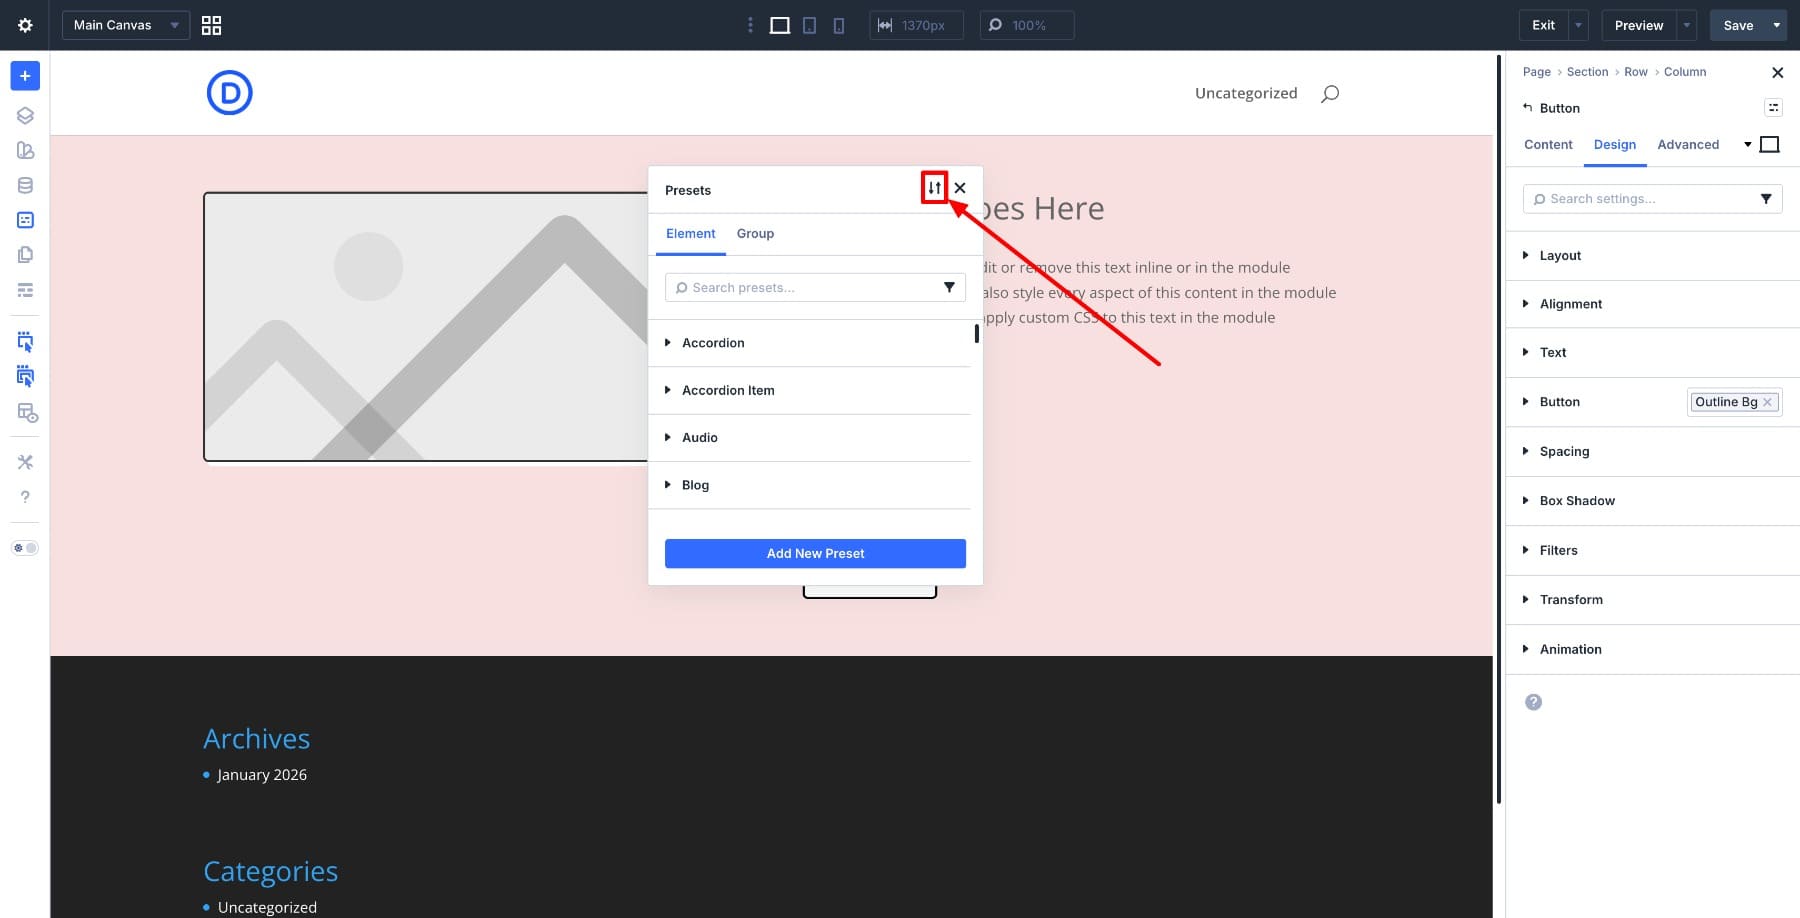1800x918 pixels.
Task: Click the filter funnel in Search presets
Action: point(949,288)
